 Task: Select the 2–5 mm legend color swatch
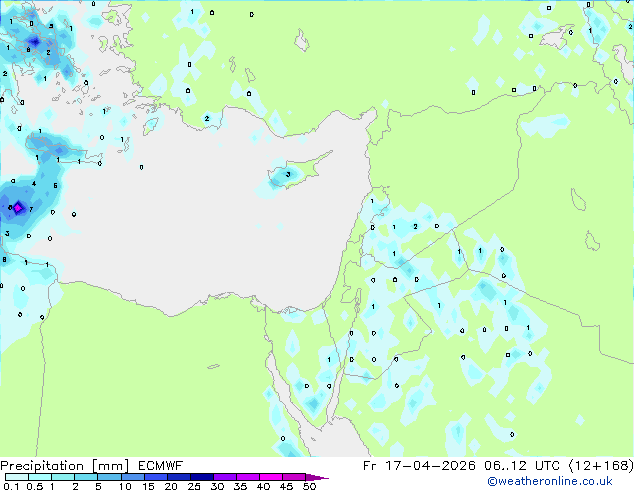tap(86, 477)
